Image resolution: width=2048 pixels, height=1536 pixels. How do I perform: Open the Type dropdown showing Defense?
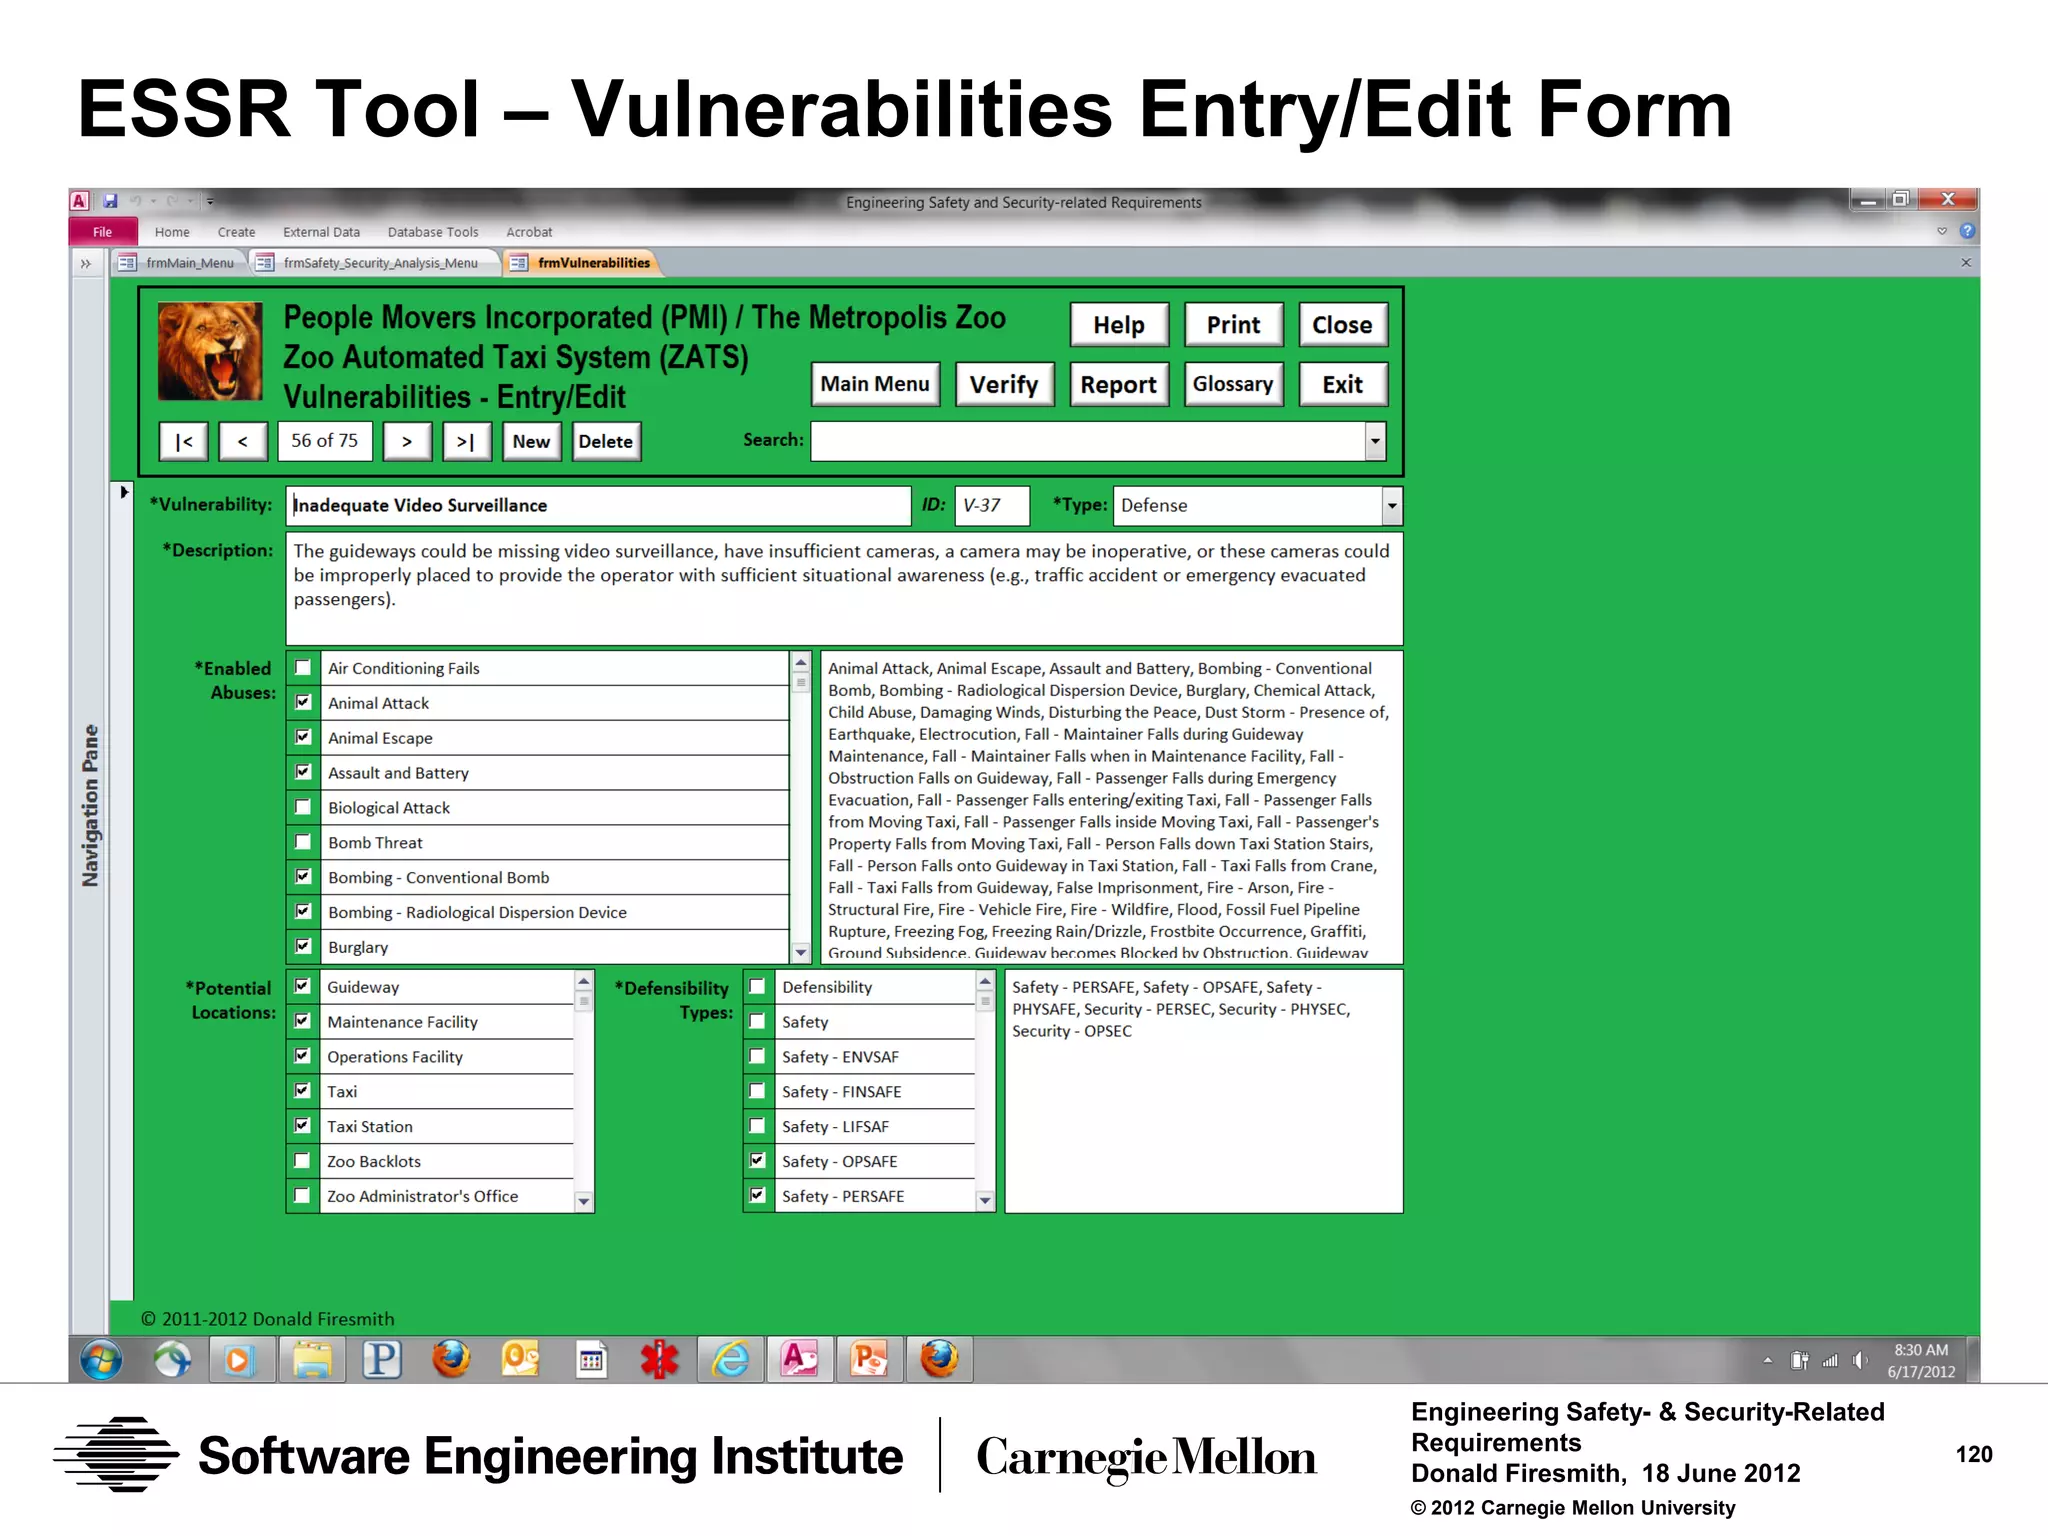1391,506
